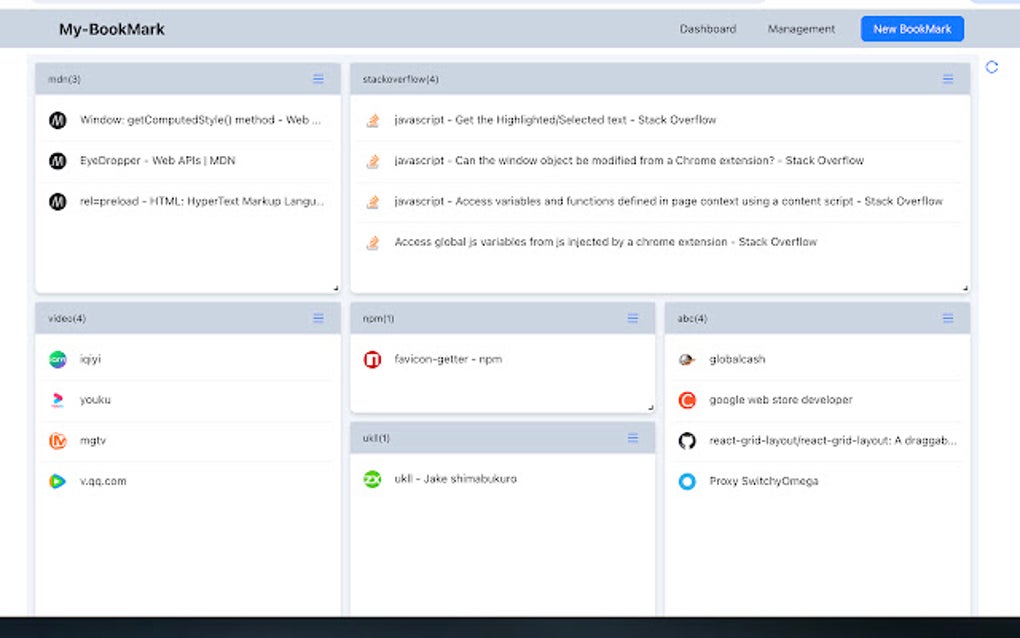
Task: Click the mdn panel resize handle
Action: pos(335,288)
